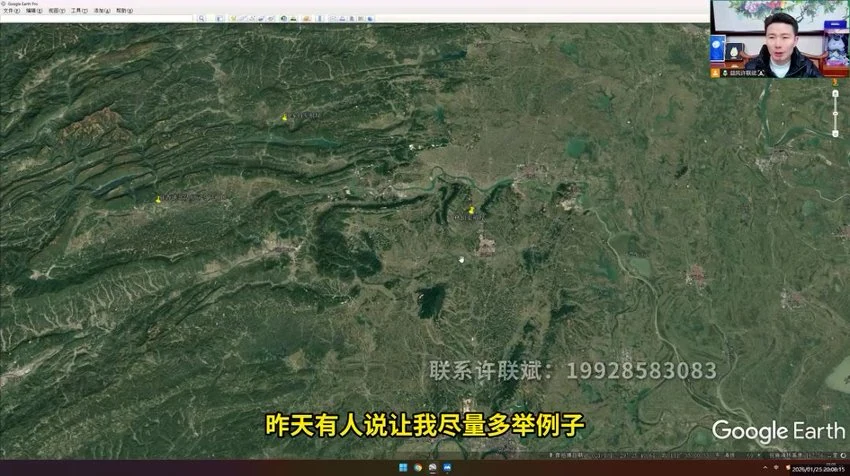The image size is (850, 476).
Task: Expand the 添加 (Add) menu
Action: tap(98, 10)
